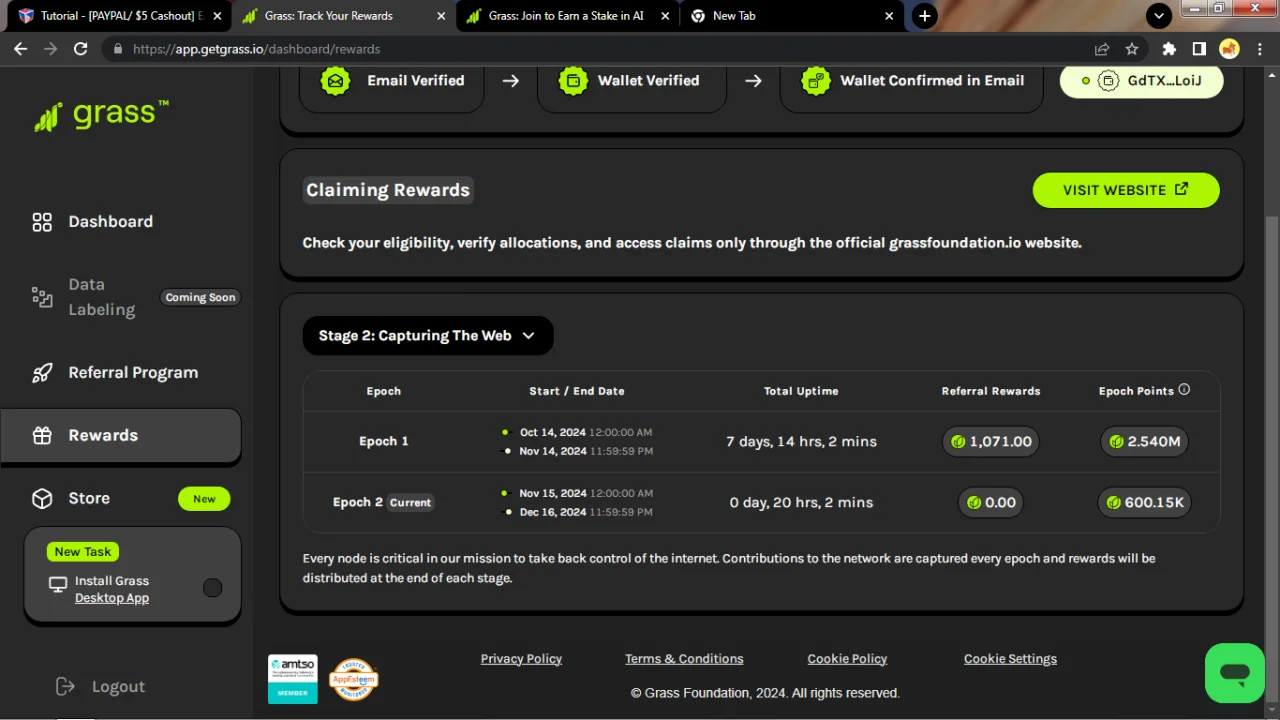Click the GdTX...LoiJ wallet address button
The height and width of the screenshot is (720, 1280).
pos(1141,81)
